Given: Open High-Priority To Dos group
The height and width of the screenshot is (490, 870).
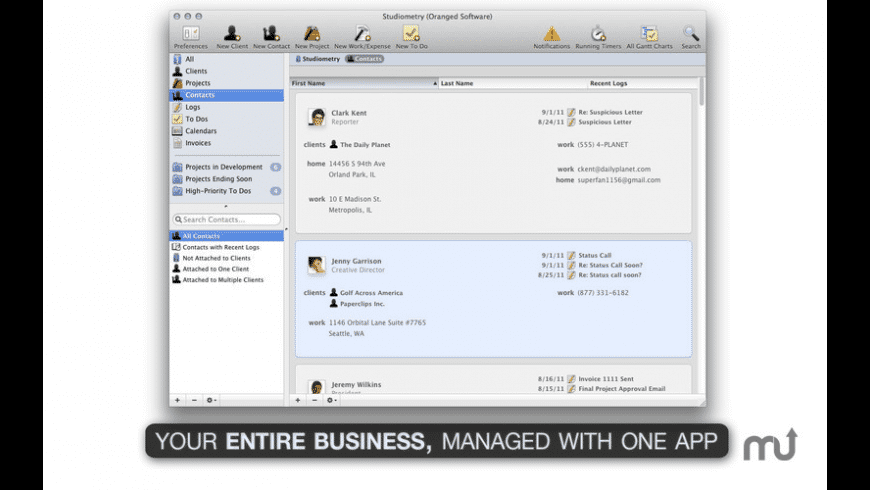Looking at the screenshot, I should [x=217, y=191].
